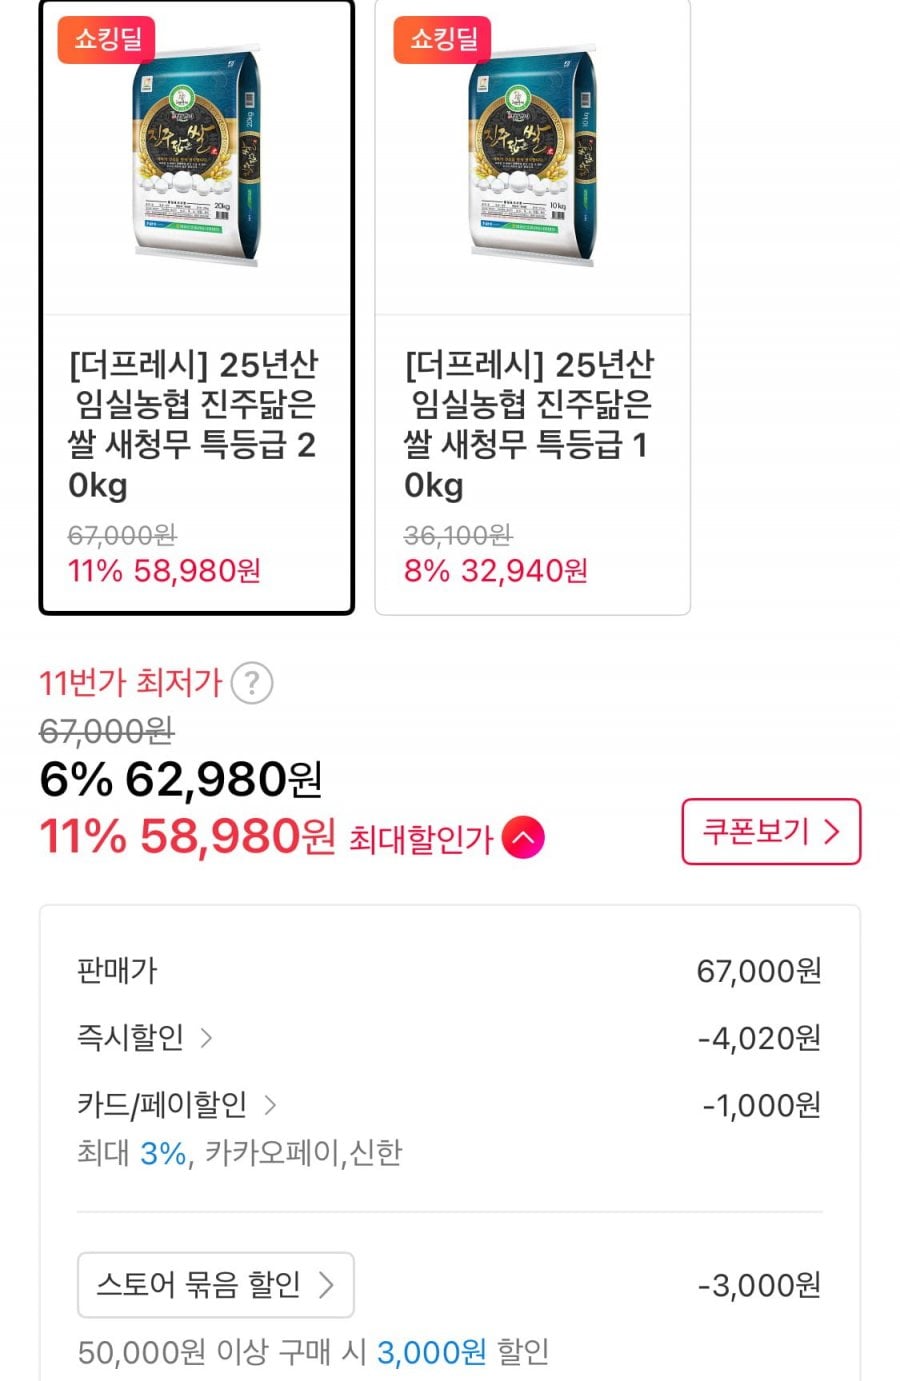Click the chevron in store bundle discount
Image resolution: width=900 pixels, height=1381 pixels.
[326, 1285]
